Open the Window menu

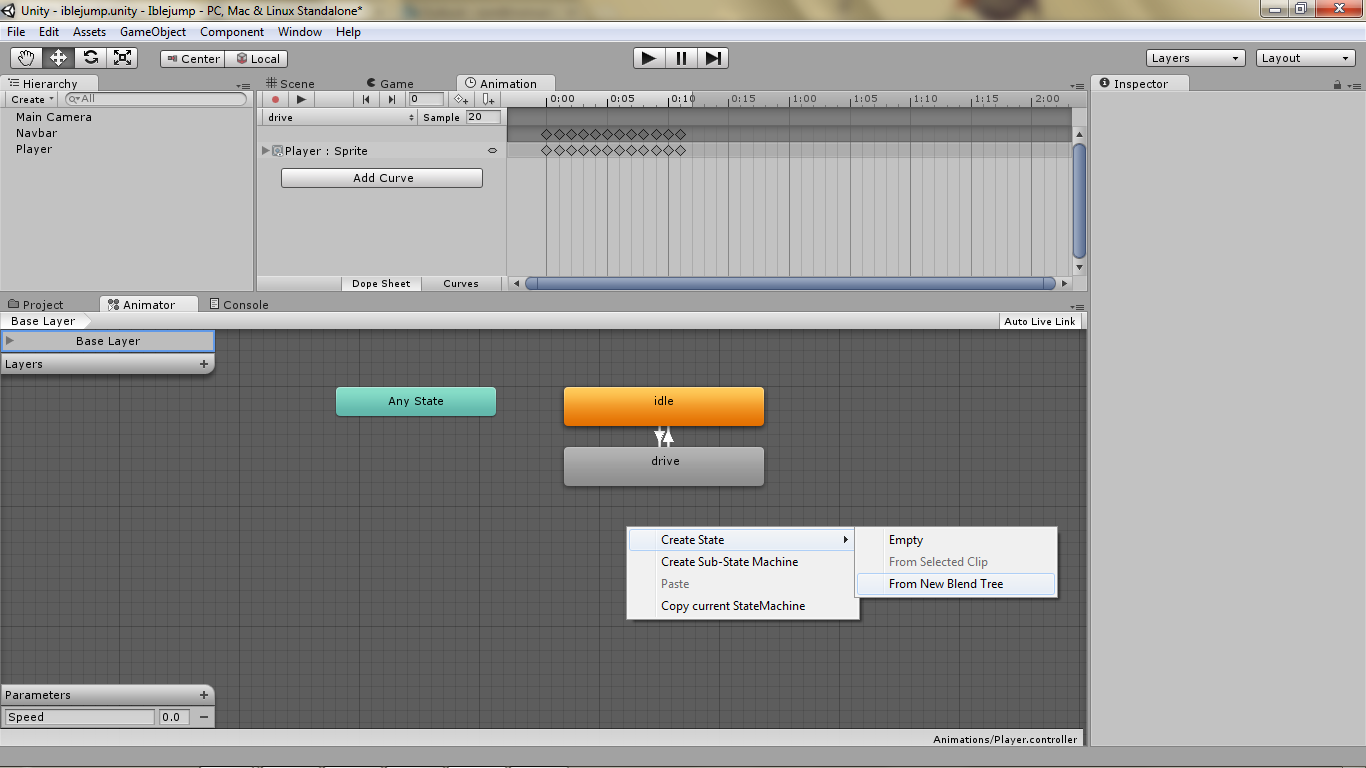pyautogui.click(x=300, y=32)
